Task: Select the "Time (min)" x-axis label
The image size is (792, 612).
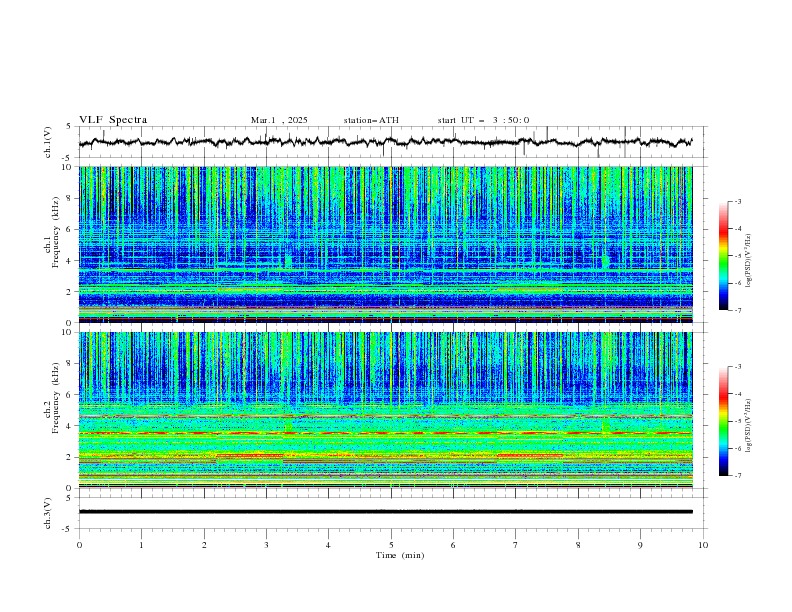Action: tap(400, 555)
